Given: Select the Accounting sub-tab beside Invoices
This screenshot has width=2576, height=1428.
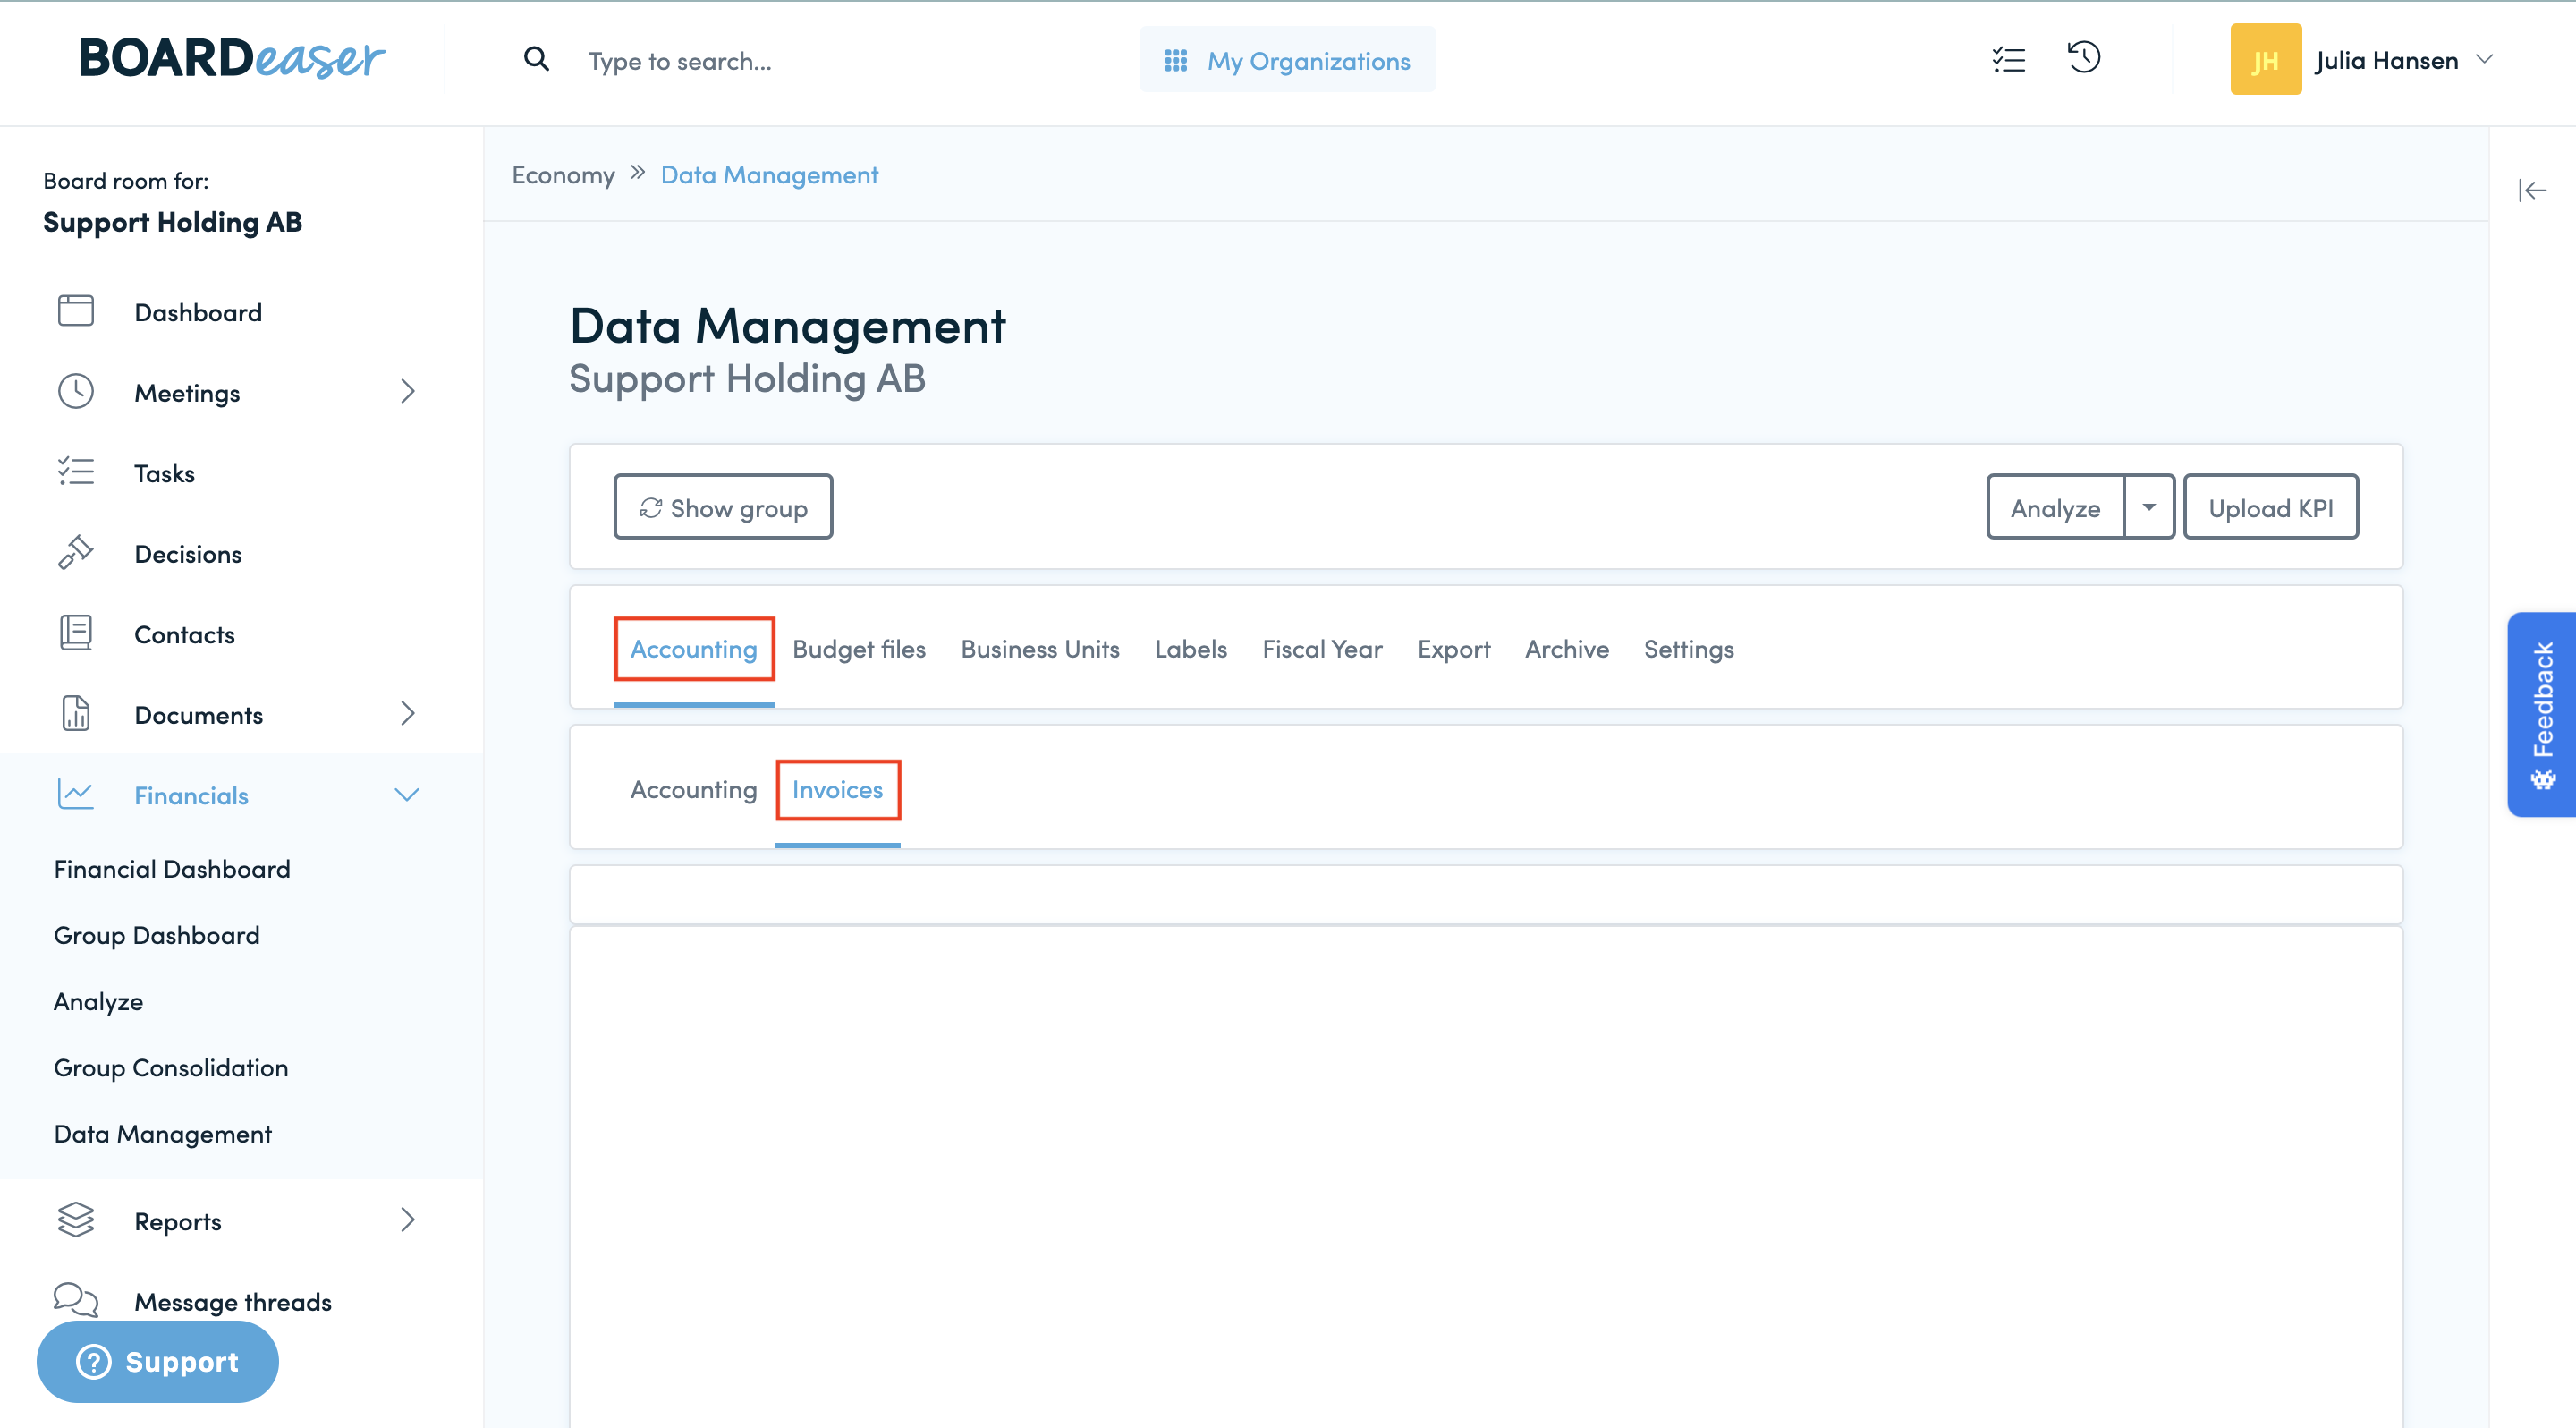Looking at the screenshot, I should click(693, 790).
